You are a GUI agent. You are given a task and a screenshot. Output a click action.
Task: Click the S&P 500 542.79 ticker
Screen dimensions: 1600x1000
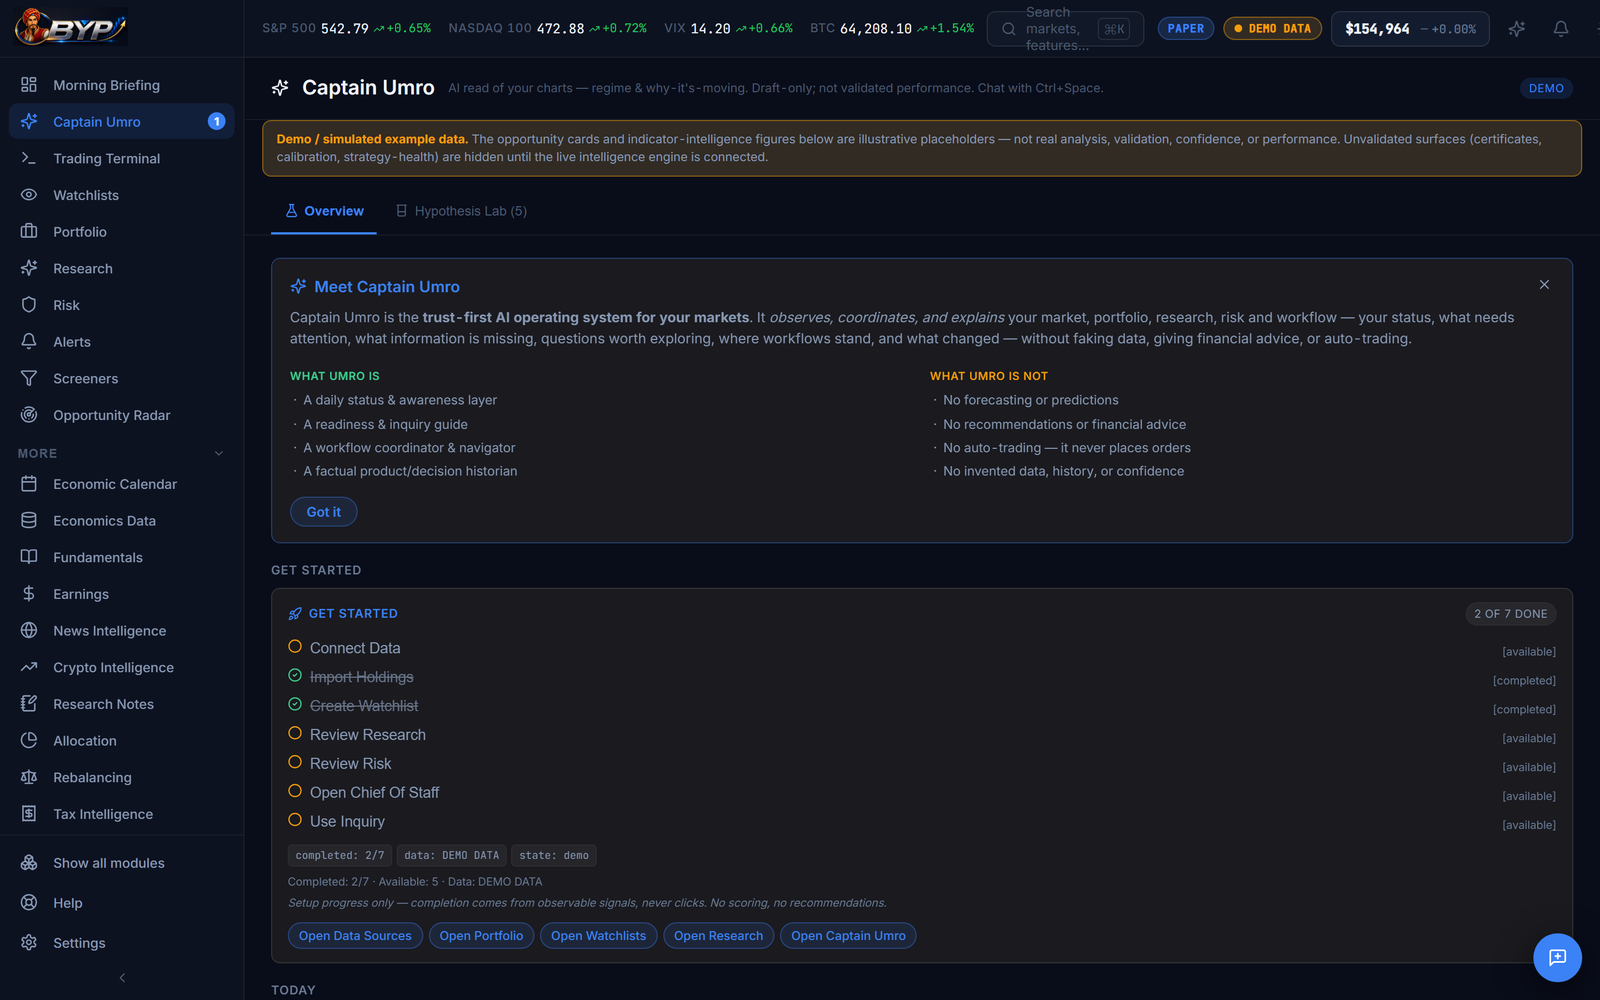346,29
